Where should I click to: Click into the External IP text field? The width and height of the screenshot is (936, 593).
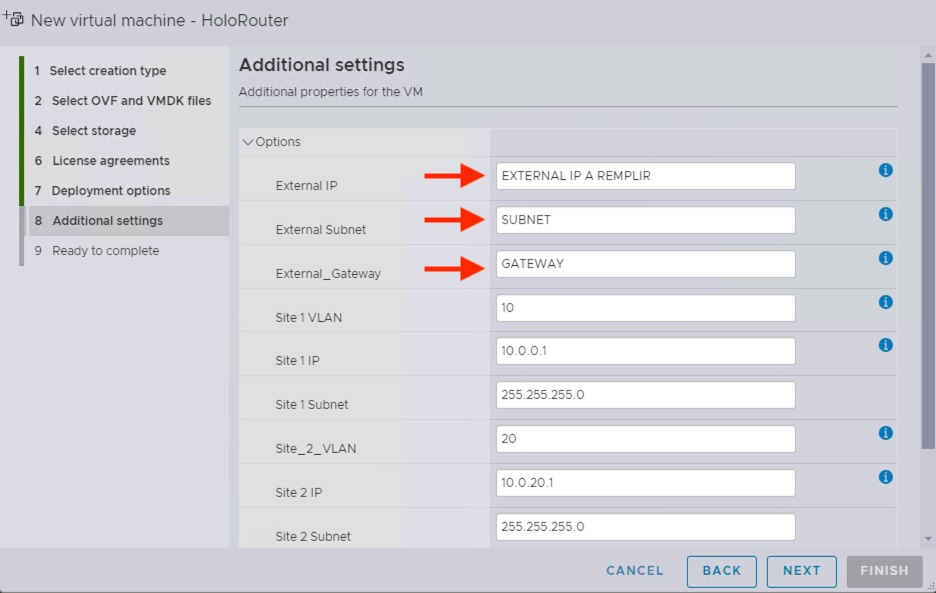[x=645, y=176]
